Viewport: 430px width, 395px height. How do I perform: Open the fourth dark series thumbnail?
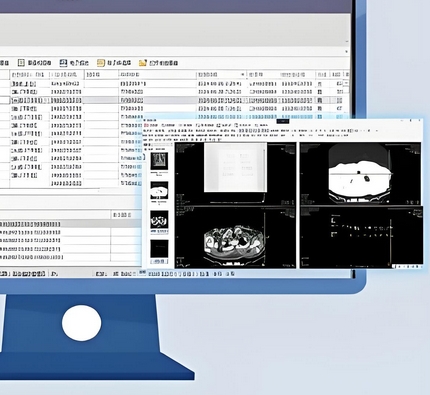coord(159,249)
